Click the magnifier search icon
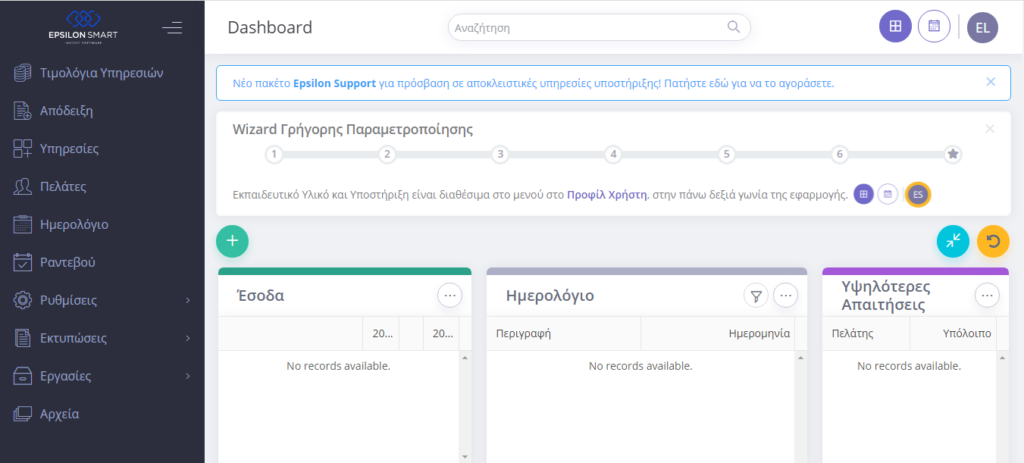Screen dimensions: 1024x463 (x=734, y=28)
